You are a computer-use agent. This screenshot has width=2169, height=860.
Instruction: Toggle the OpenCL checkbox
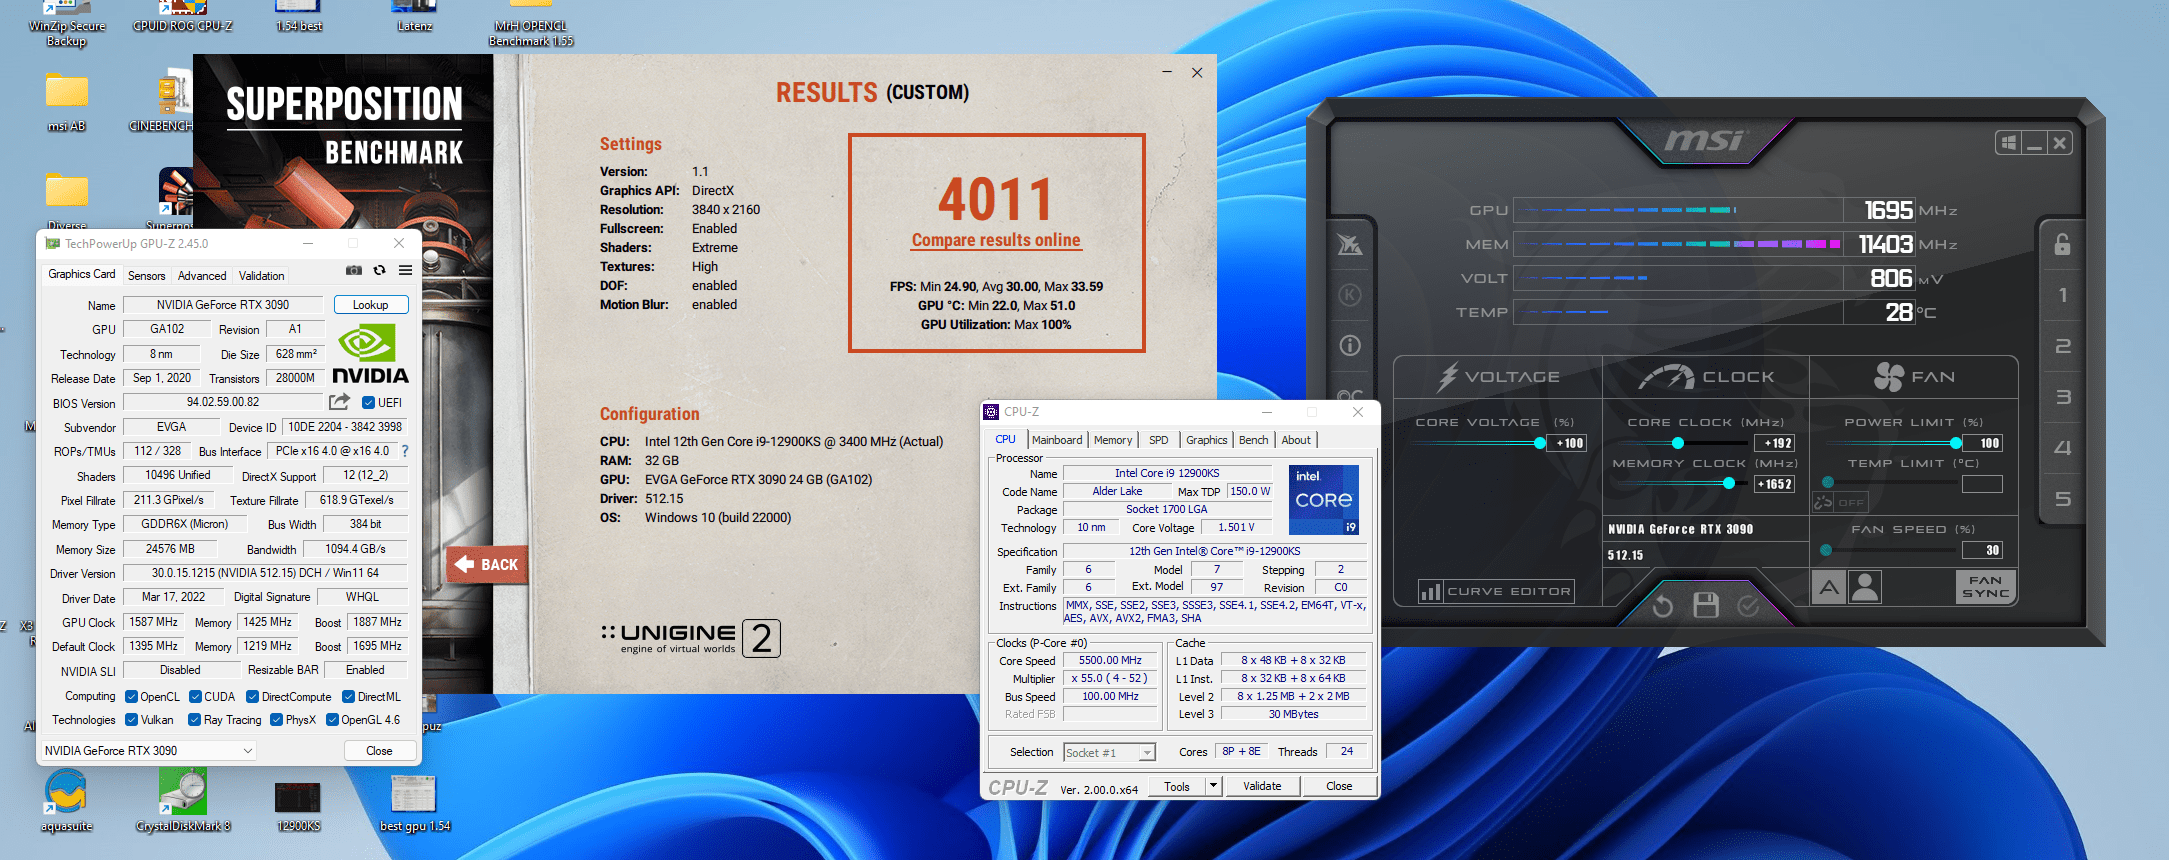pos(131,697)
